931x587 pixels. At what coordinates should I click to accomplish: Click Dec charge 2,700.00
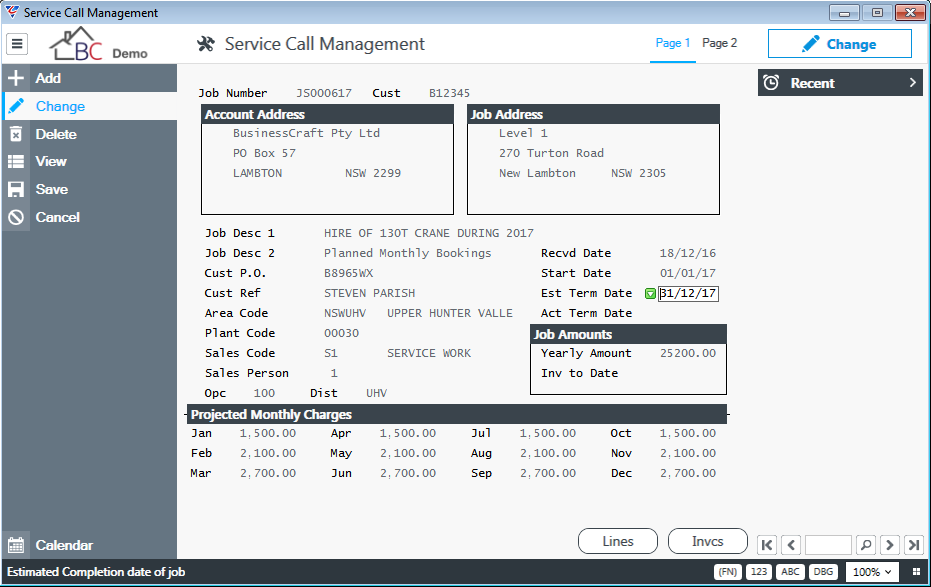(x=688, y=473)
